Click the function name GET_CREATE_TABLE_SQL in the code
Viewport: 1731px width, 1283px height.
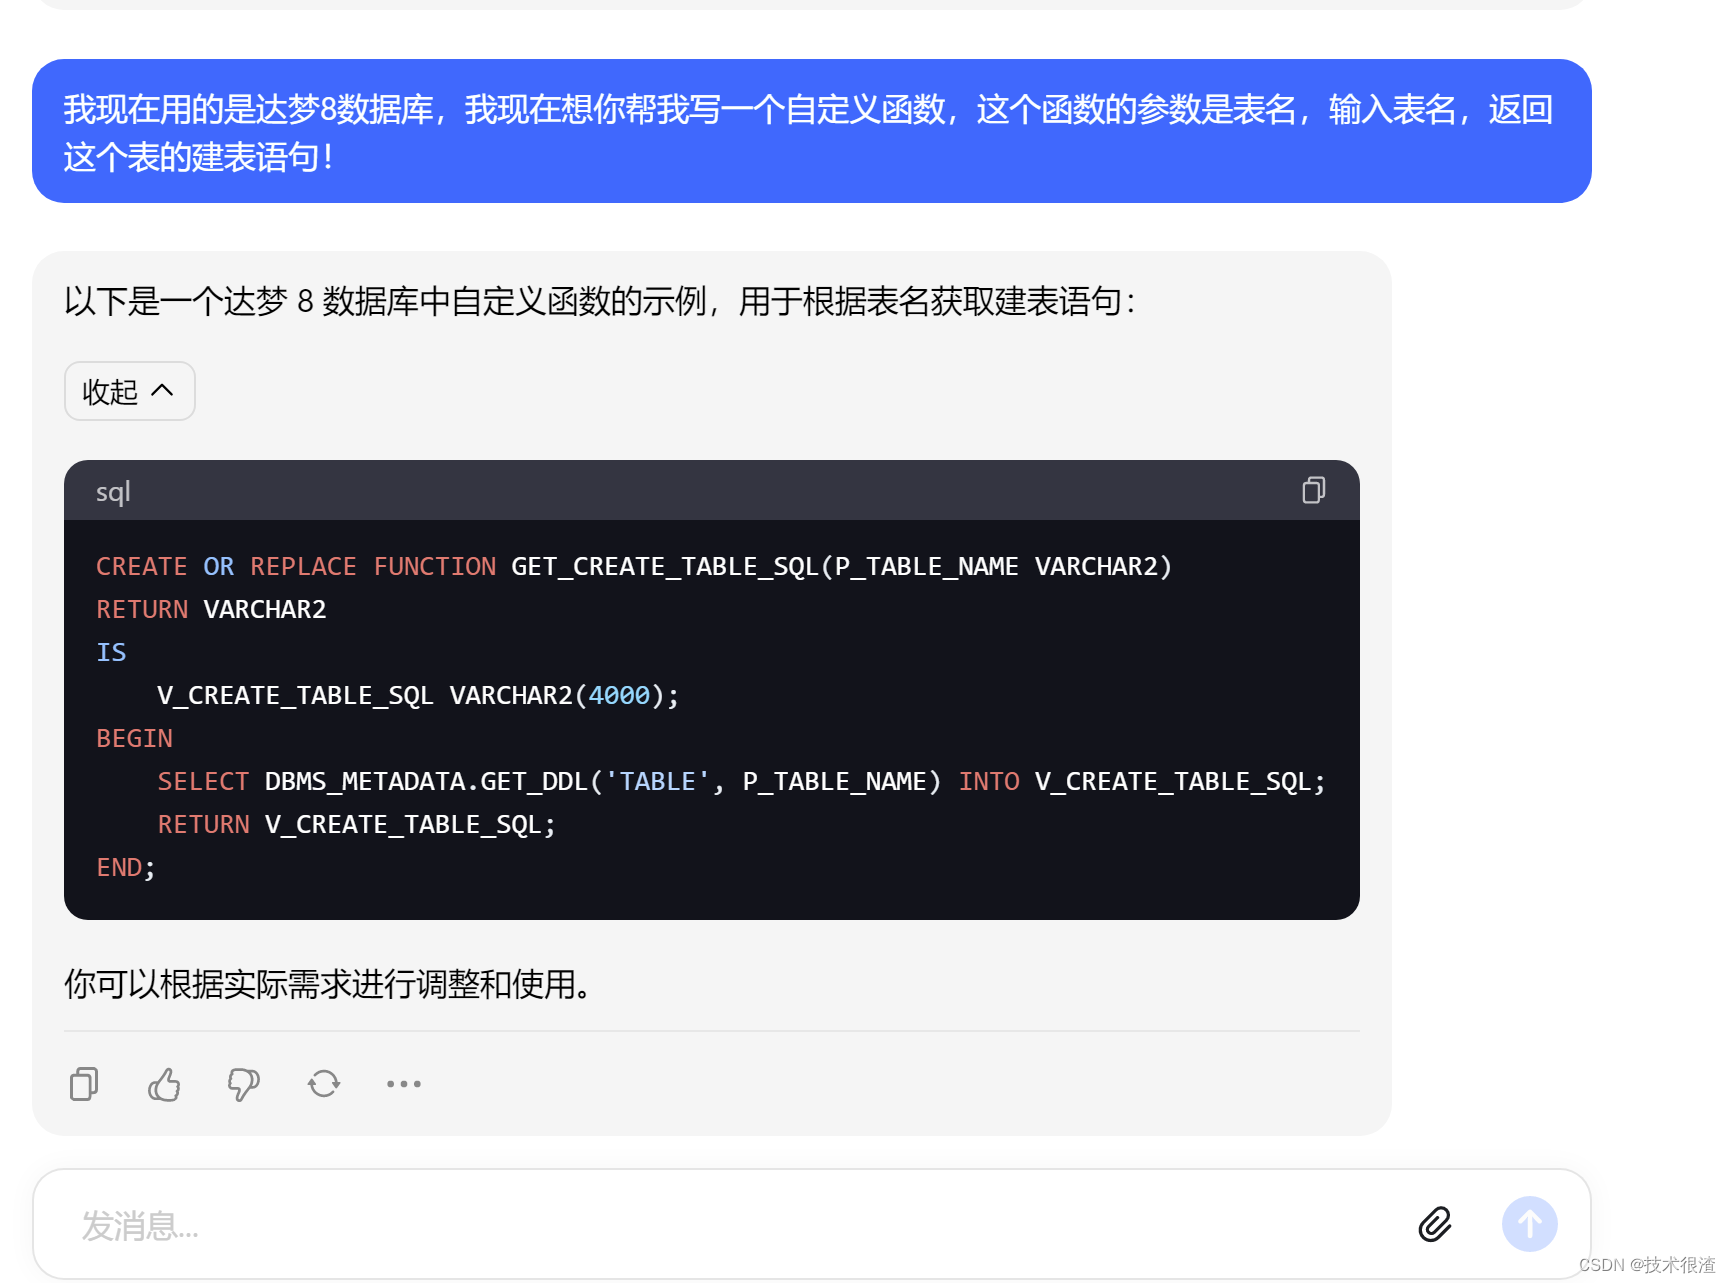665,567
